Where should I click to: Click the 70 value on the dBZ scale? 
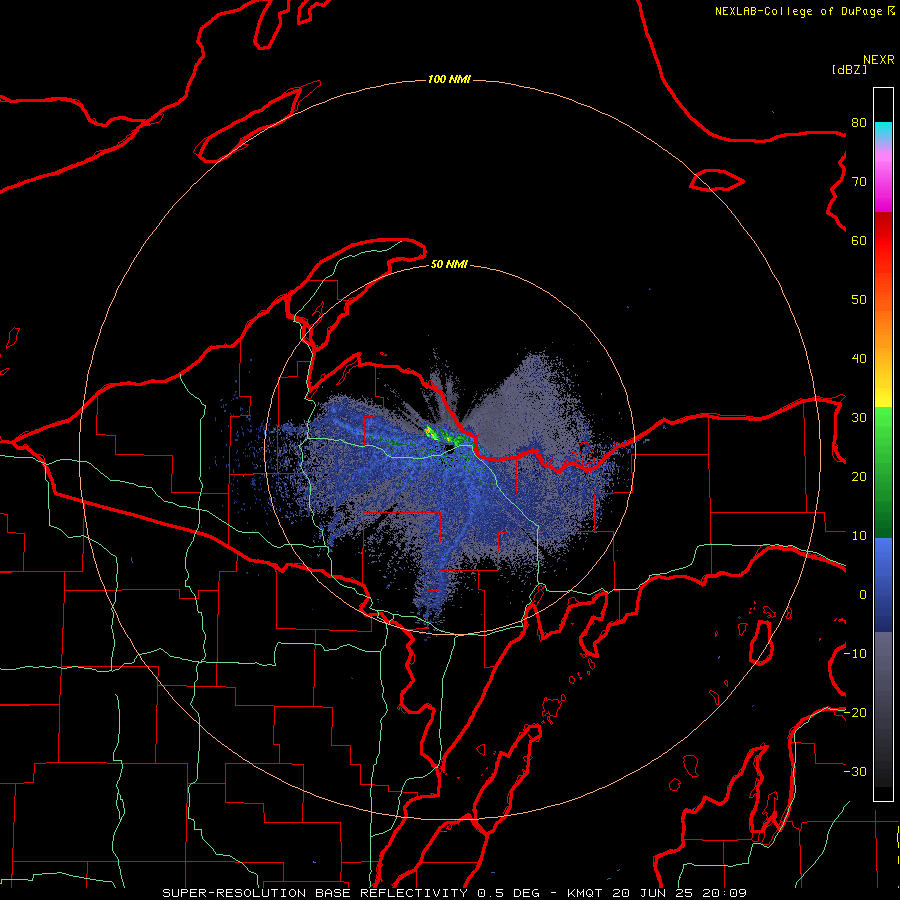859,182
